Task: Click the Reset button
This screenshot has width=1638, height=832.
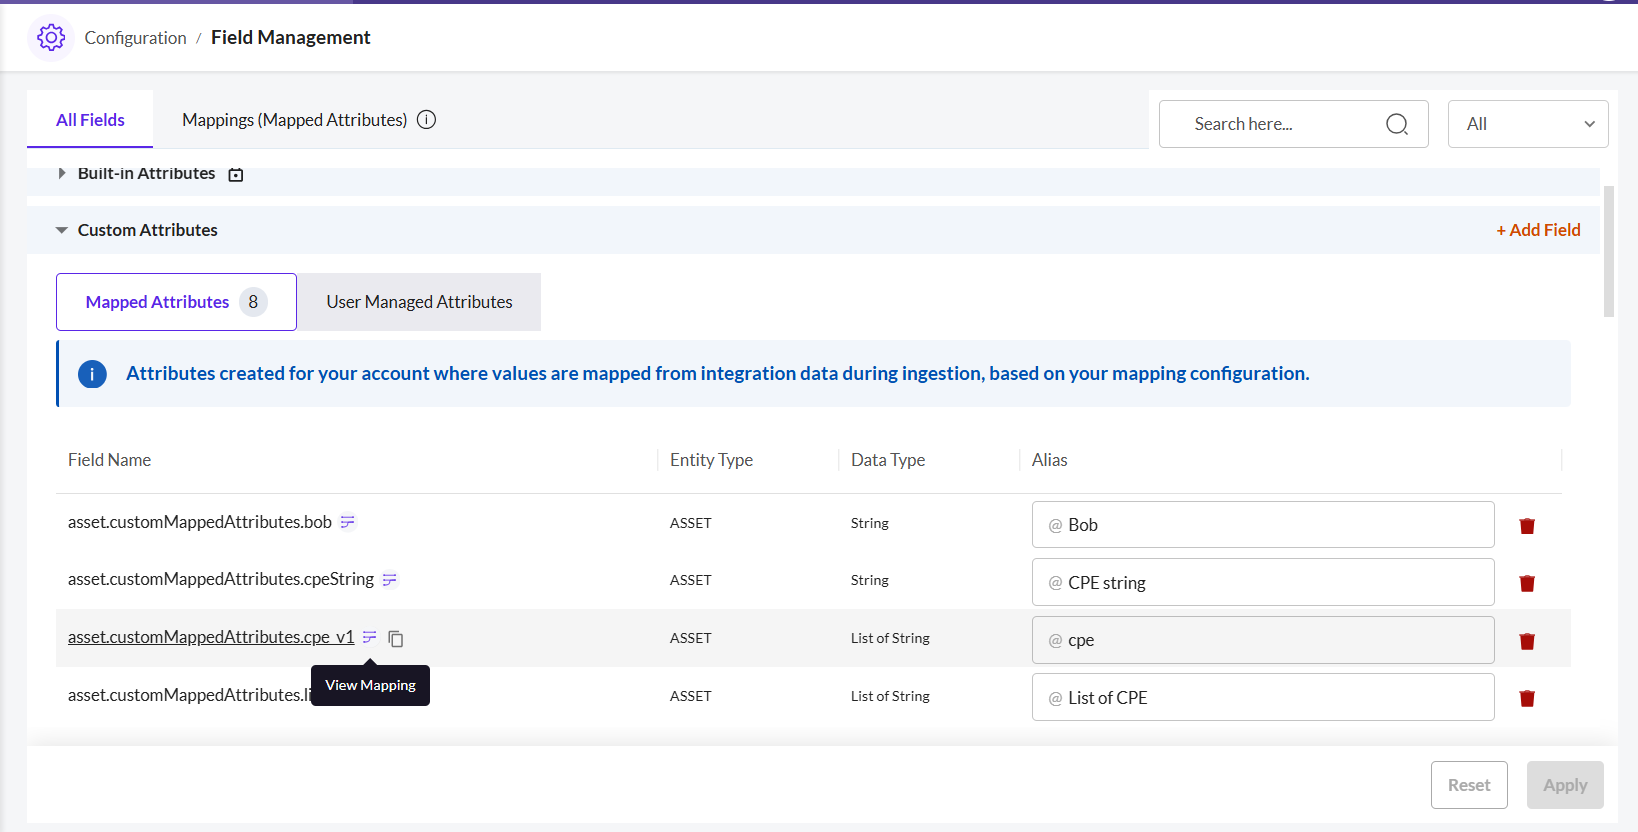Action: point(1469,785)
